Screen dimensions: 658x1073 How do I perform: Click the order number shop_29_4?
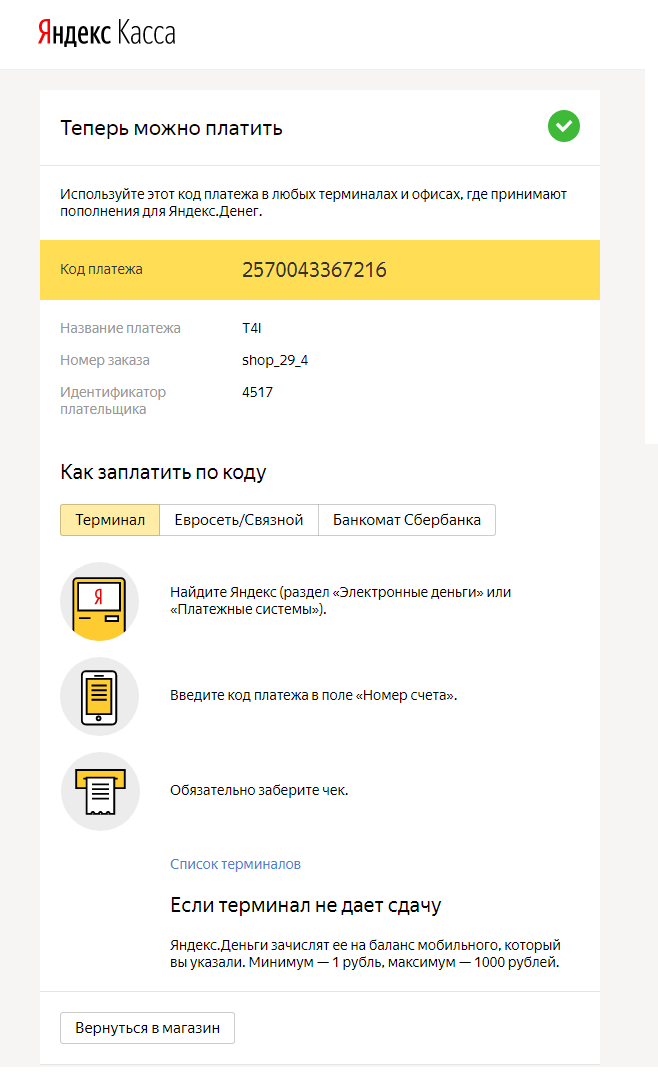[275, 360]
